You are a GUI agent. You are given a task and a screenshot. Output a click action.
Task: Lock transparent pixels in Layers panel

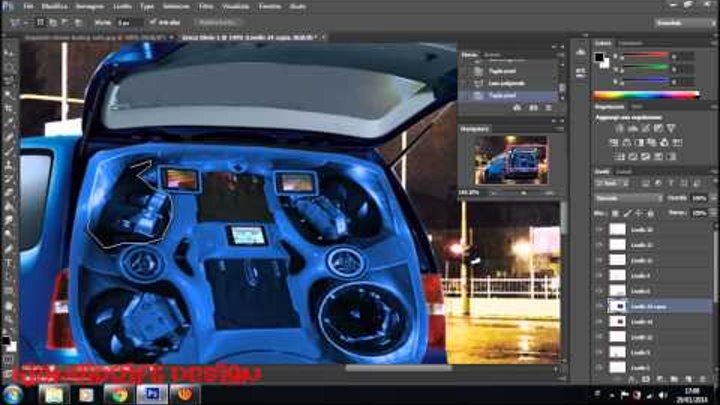pos(615,213)
